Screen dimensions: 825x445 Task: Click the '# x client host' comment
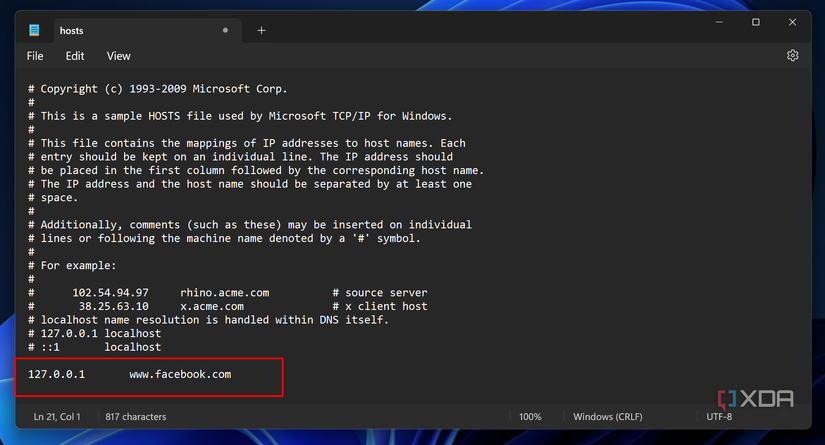tap(380, 307)
